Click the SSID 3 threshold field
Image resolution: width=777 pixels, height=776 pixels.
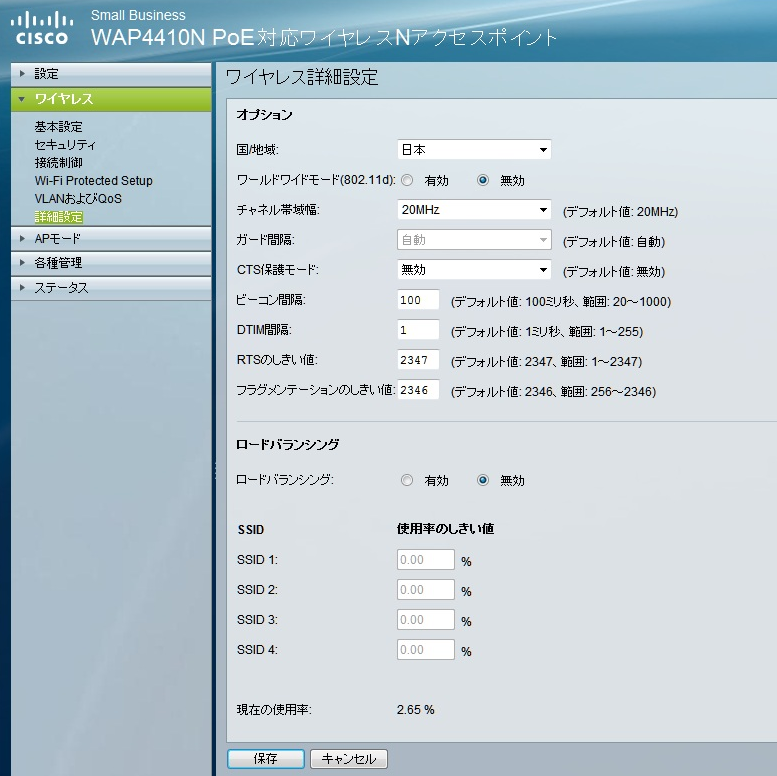click(426, 619)
